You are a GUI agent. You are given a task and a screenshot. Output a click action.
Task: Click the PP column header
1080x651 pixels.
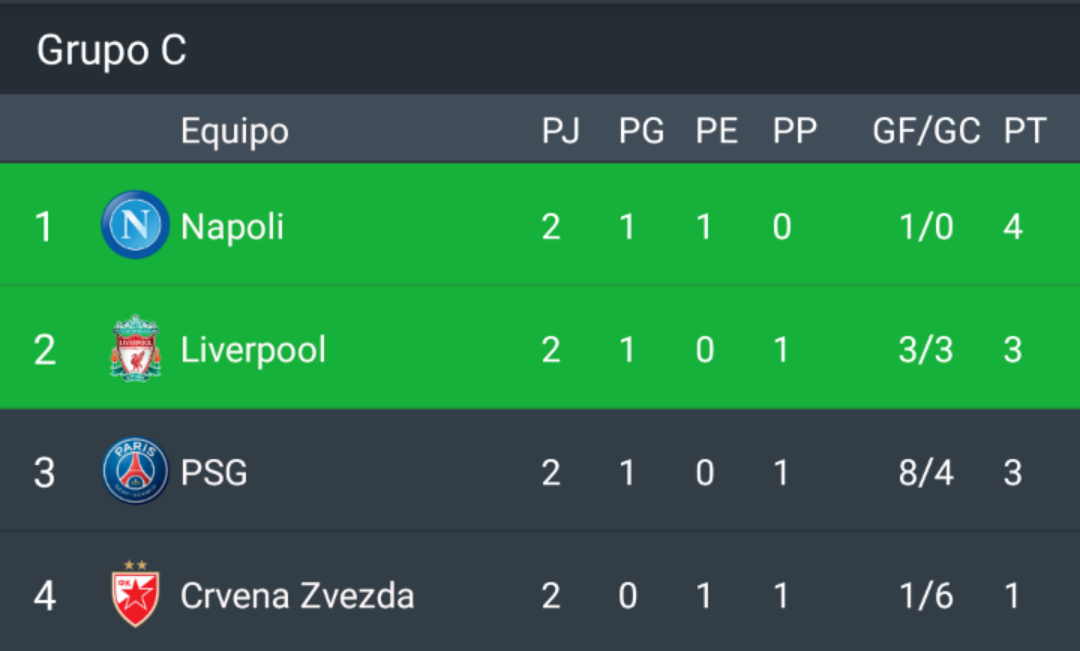[794, 131]
